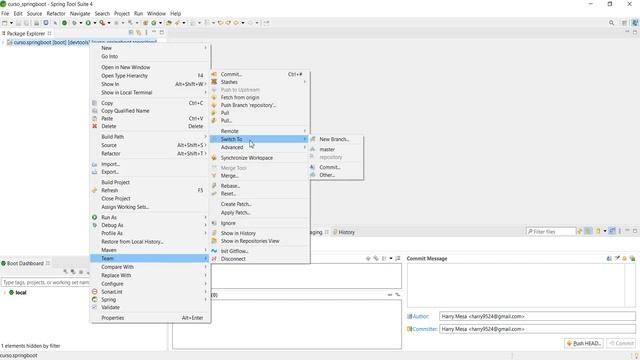Click the Signed-off-by pen icon
The width and height of the screenshot is (640, 360).
coord(617,258)
